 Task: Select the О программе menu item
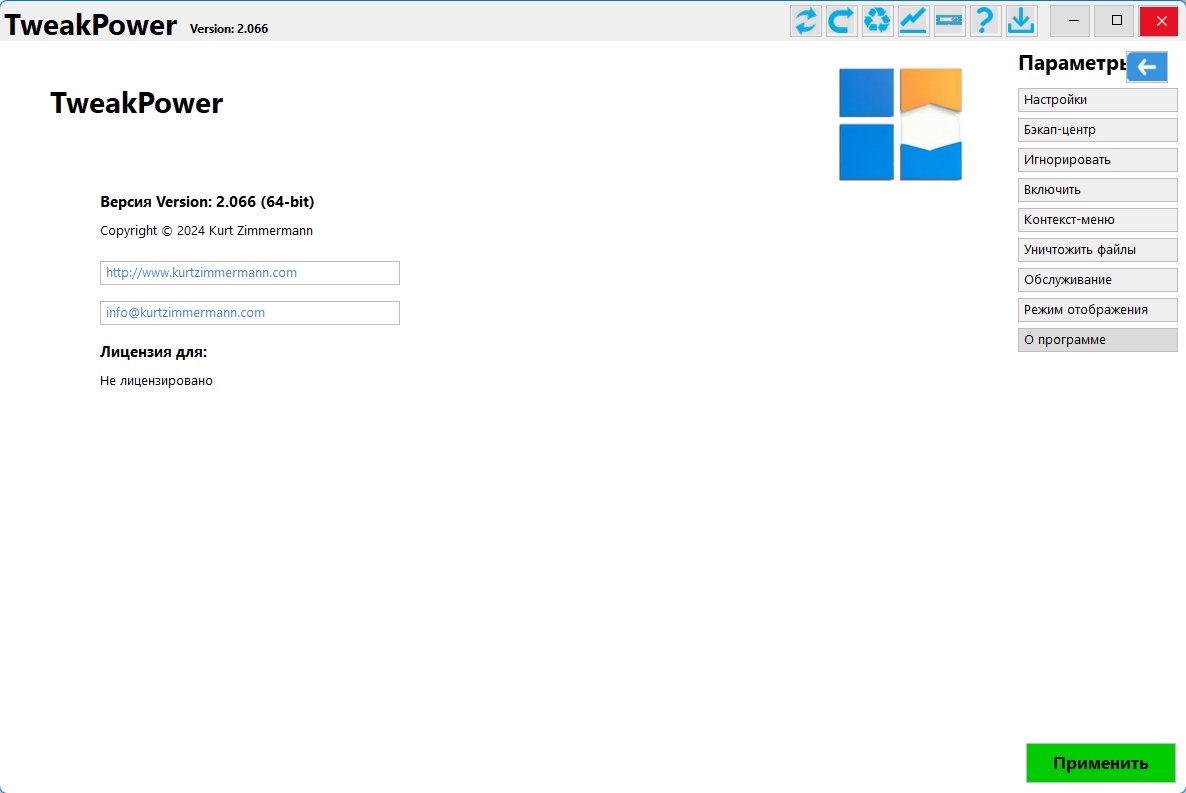(x=1098, y=340)
